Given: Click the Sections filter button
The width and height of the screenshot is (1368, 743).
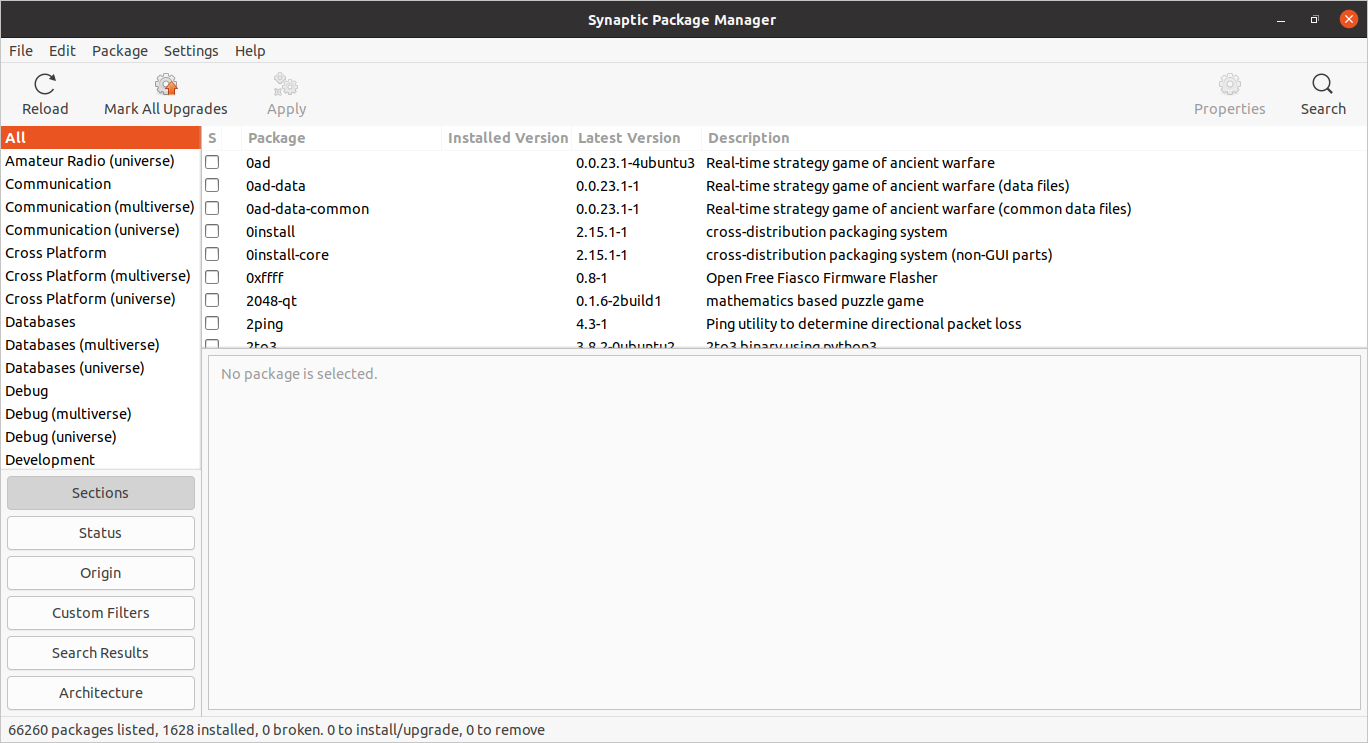Looking at the screenshot, I should [x=101, y=493].
